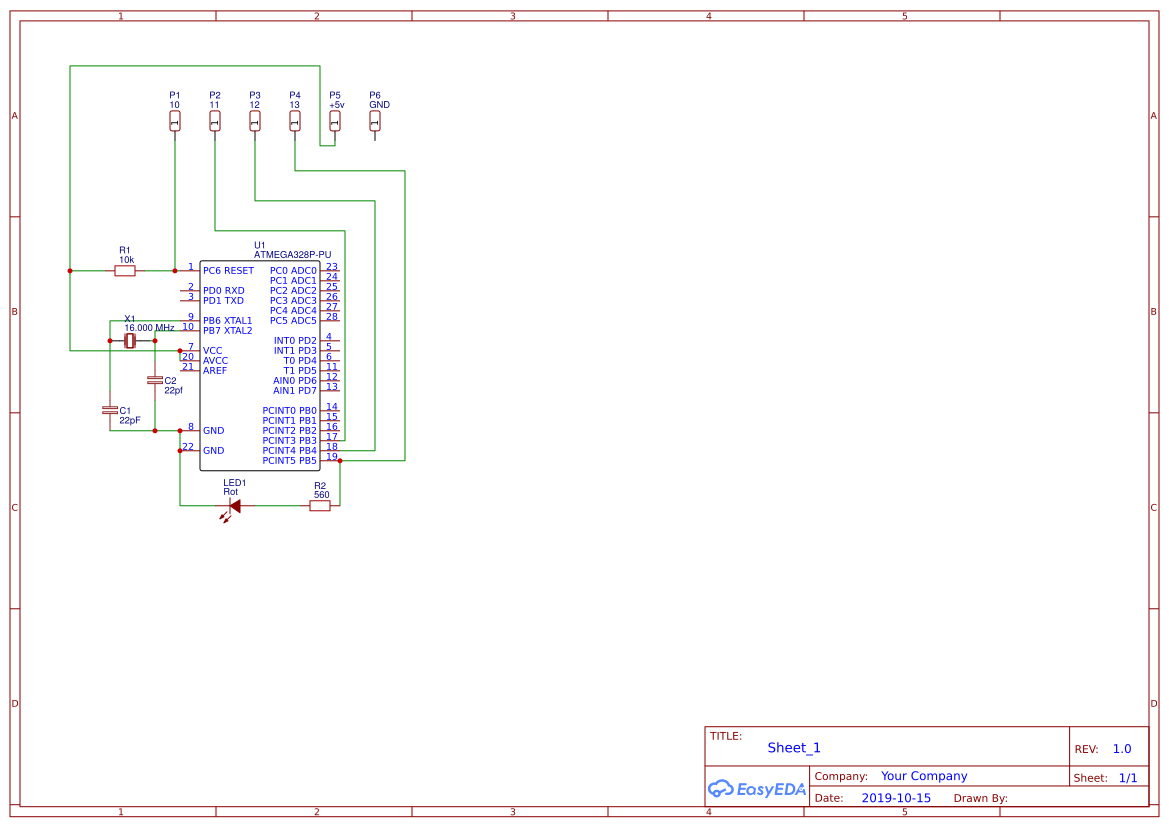Select the R1 10k resistor symbol
Image resolution: width=1169 pixels, height=827 pixels.
coord(125,270)
